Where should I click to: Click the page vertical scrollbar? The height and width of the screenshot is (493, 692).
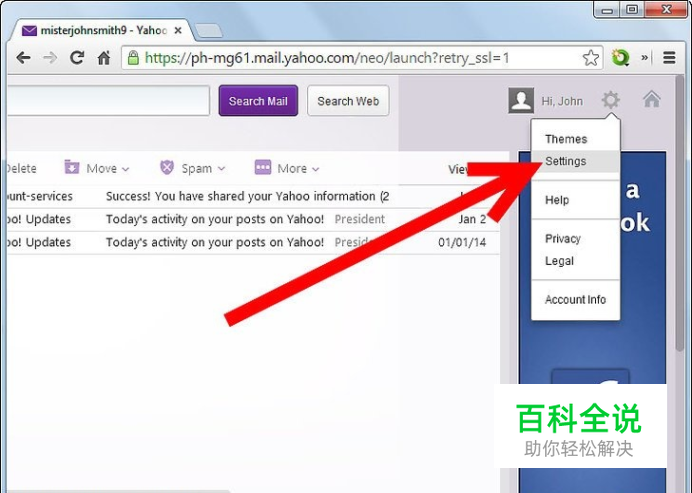[x=680, y=212]
